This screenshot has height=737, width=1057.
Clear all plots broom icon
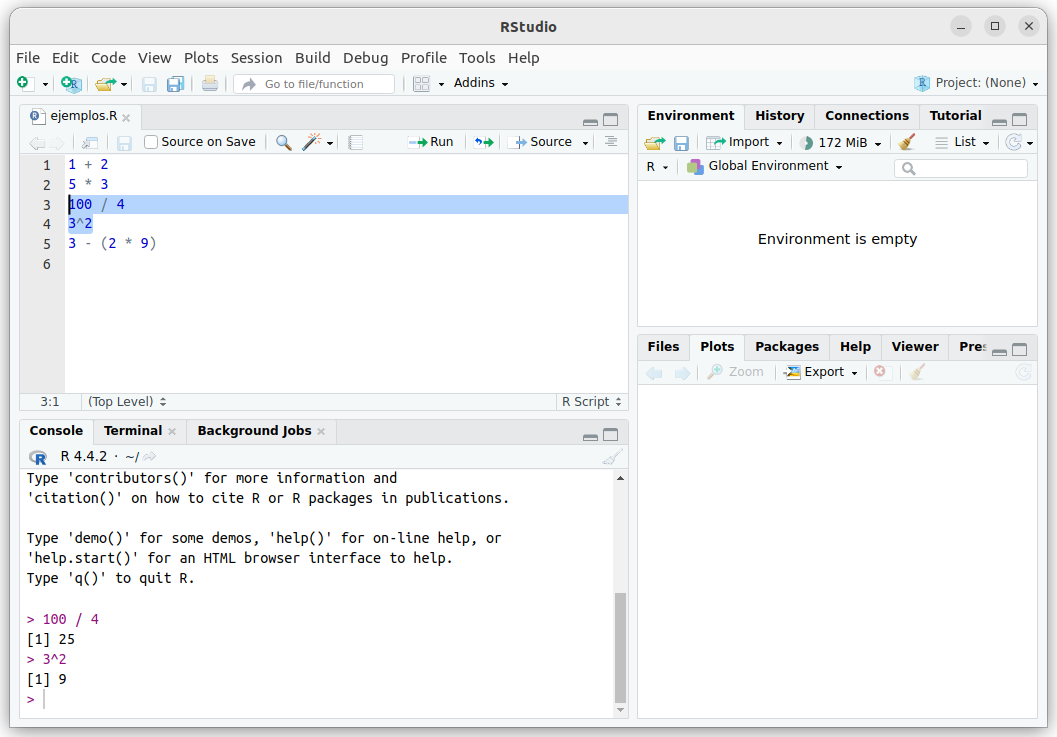pyautogui.click(x=917, y=372)
